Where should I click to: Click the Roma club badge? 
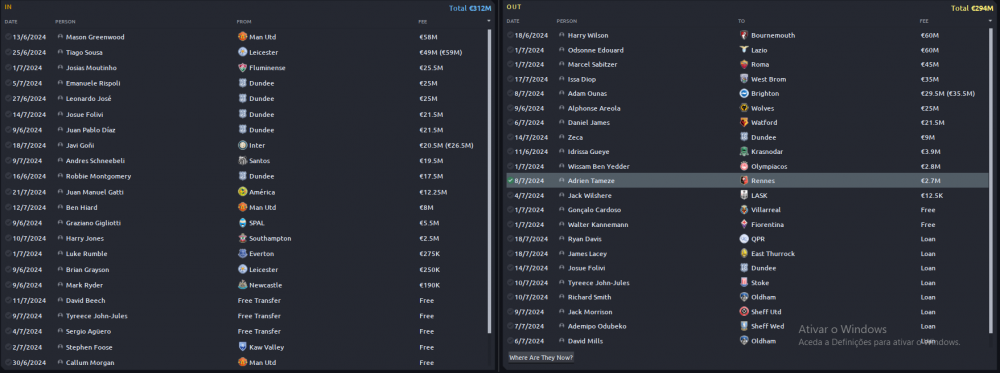pyautogui.click(x=744, y=64)
